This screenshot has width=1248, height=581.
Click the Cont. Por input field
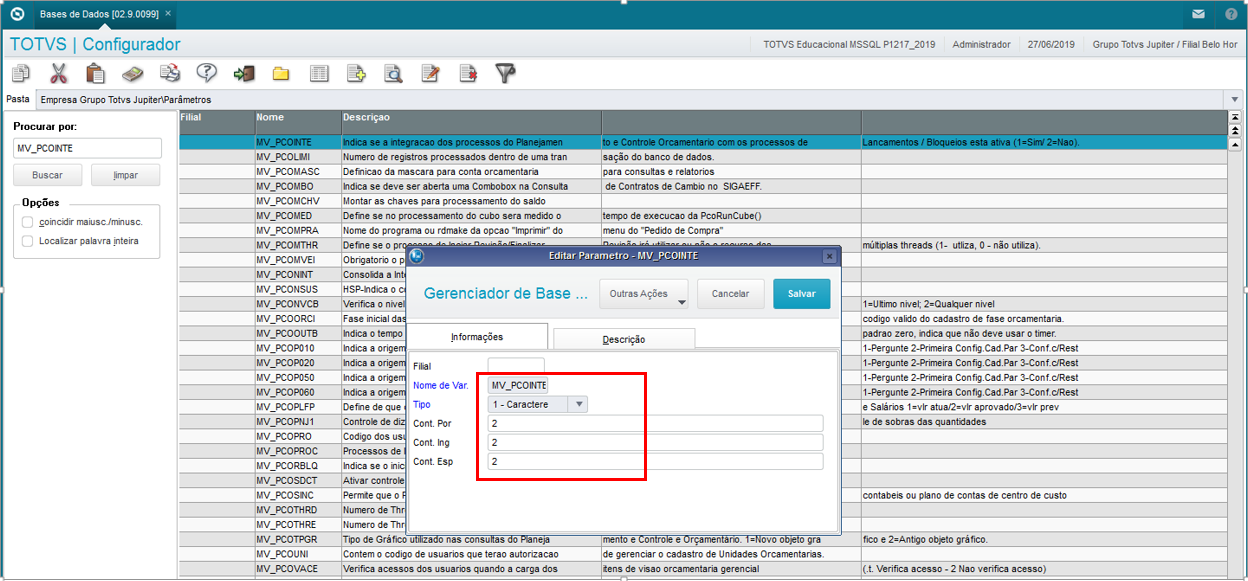click(655, 423)
